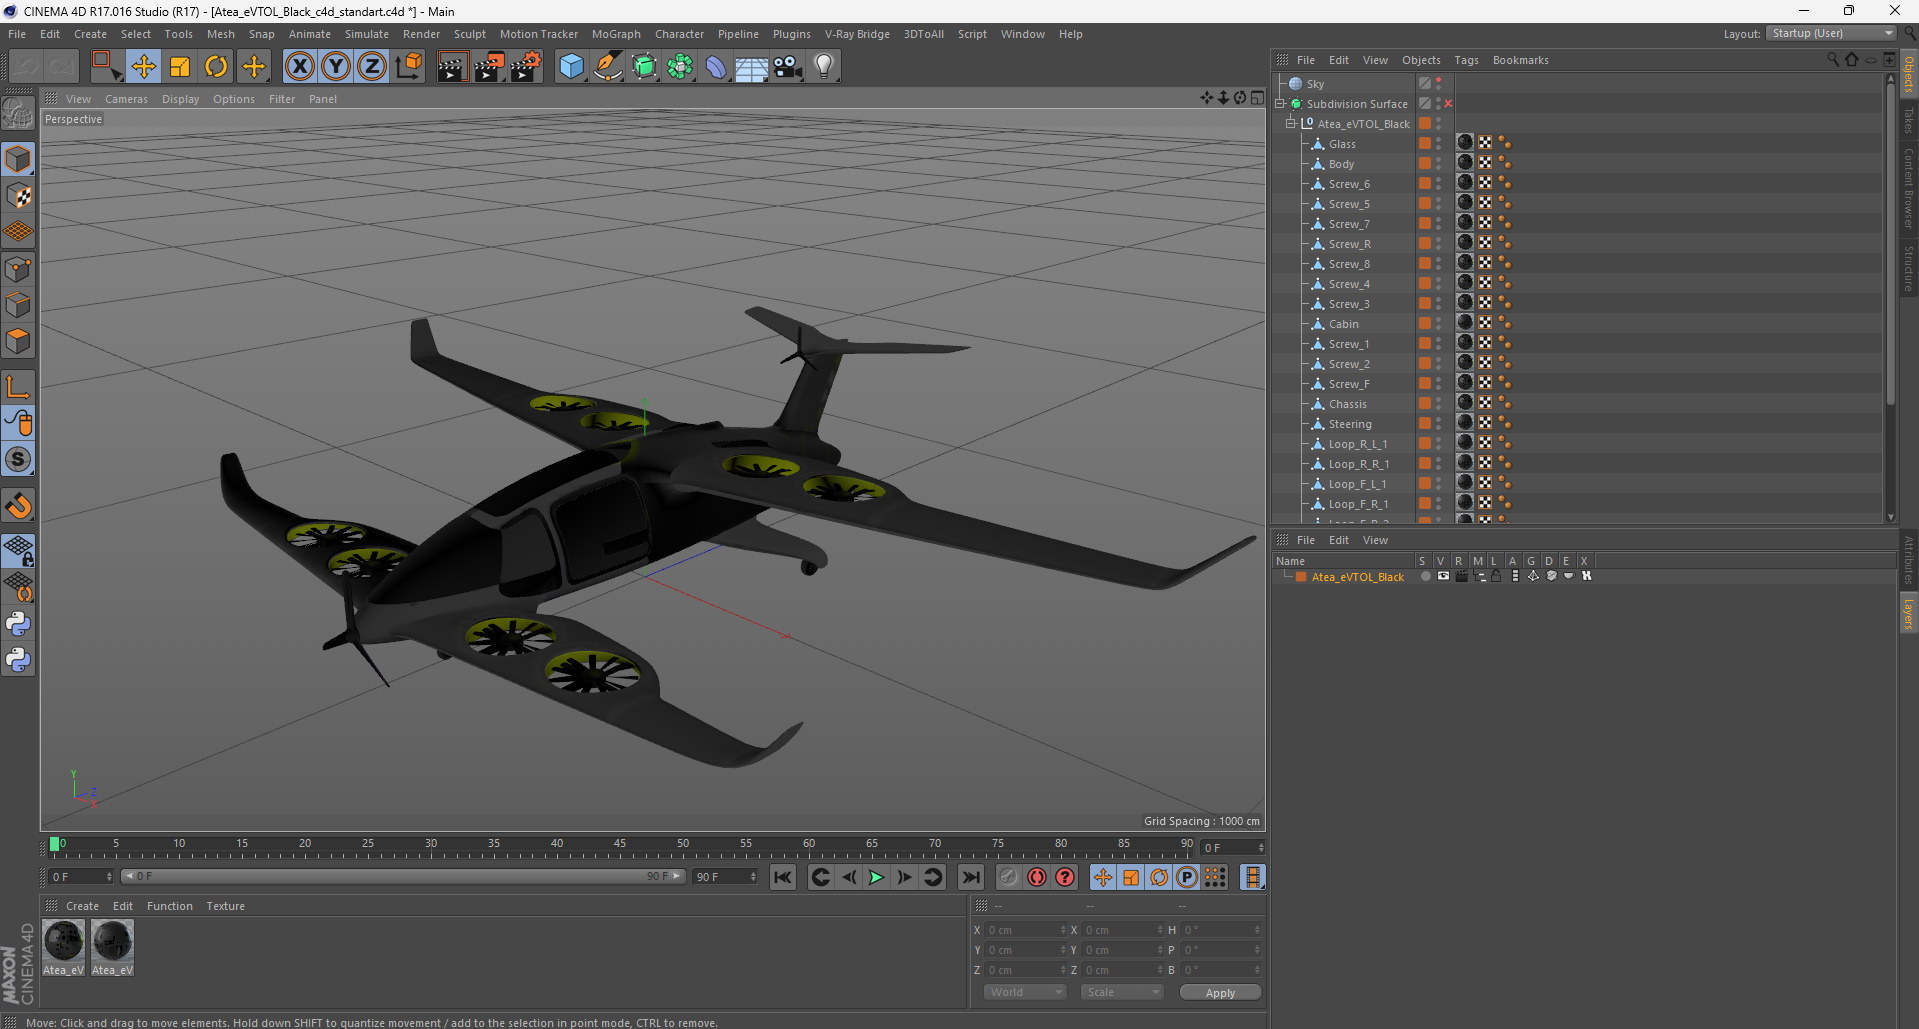Toggle Z axis lock
This screenshot has width=1919, height=1029.
tap(372, 67)
